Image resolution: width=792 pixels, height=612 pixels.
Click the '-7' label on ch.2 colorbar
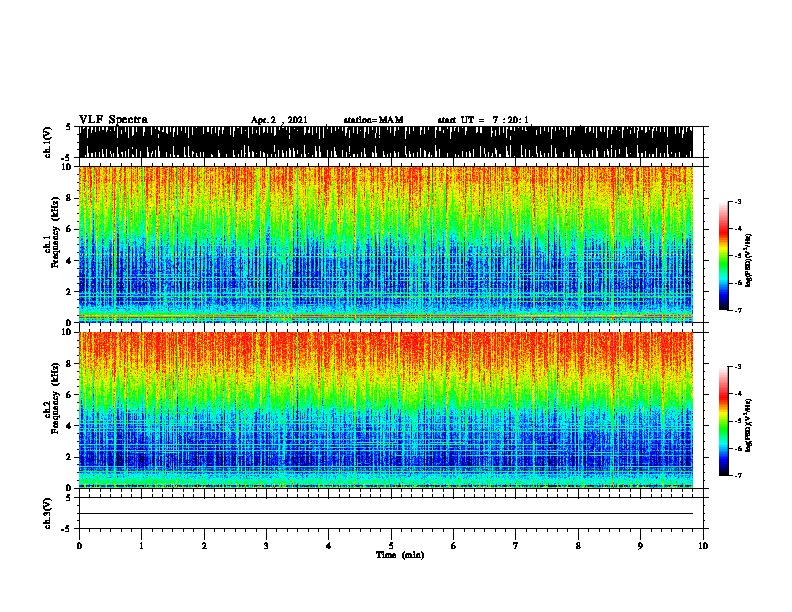click(737, 475)
